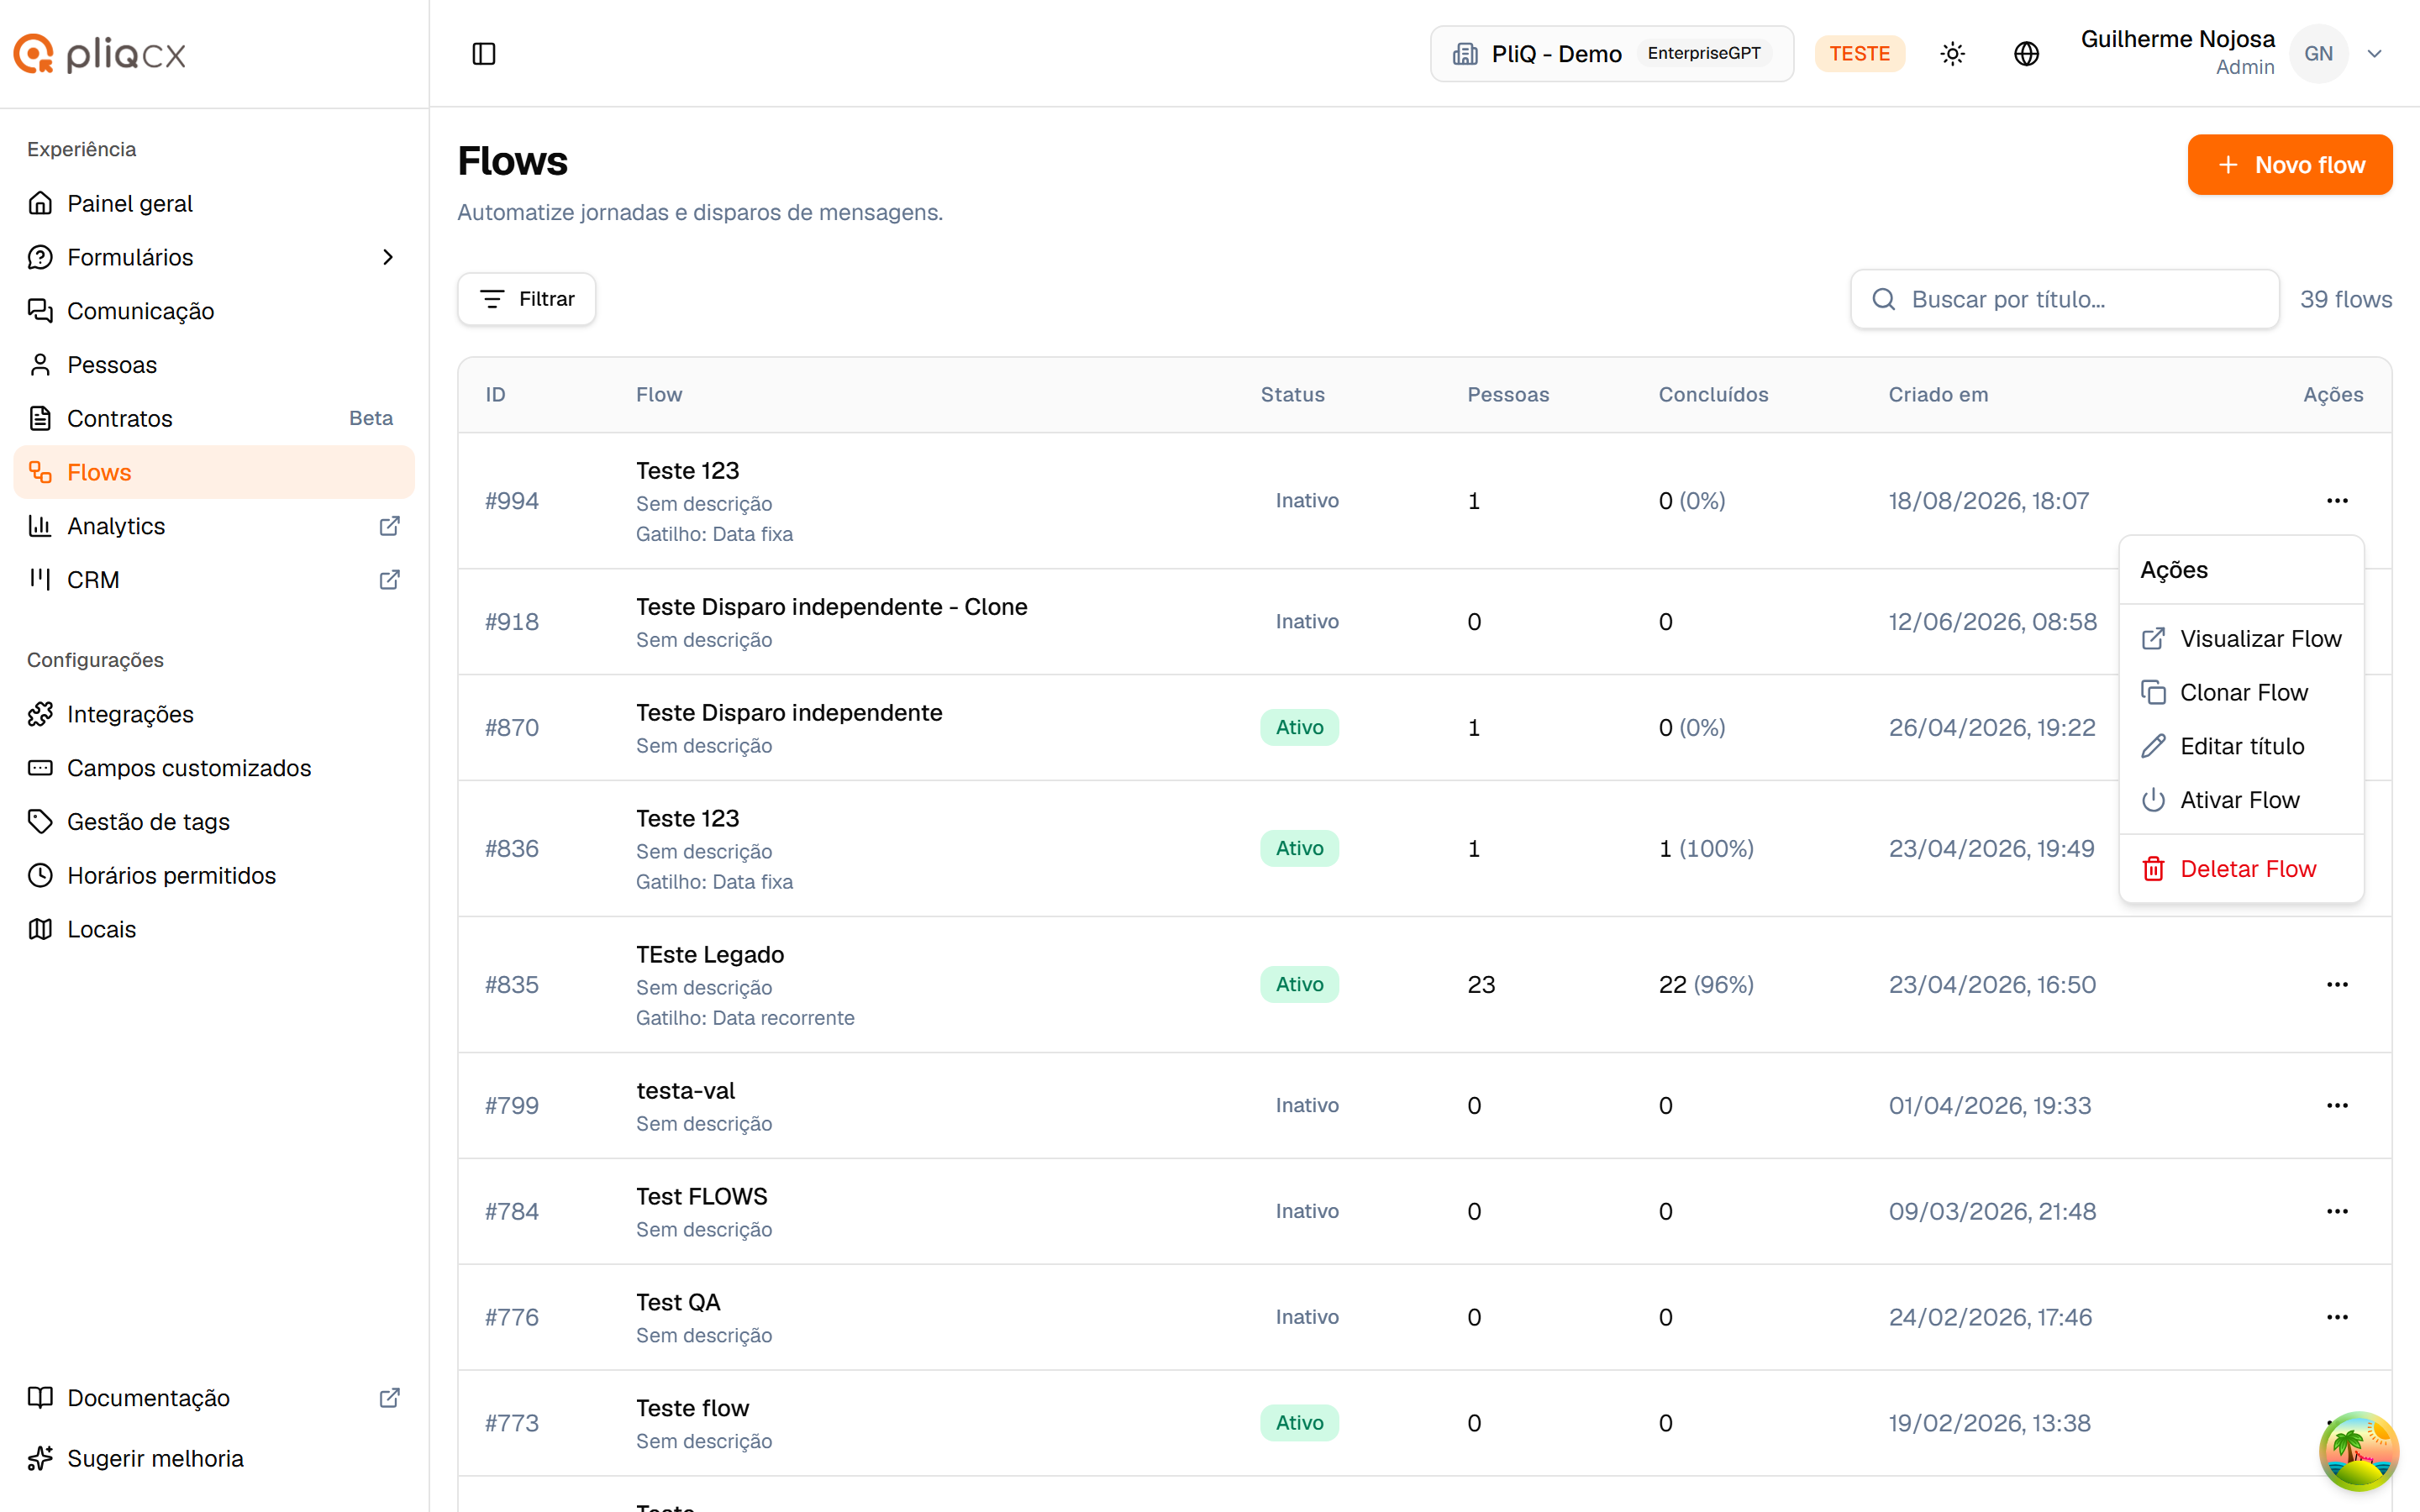The width and height of the screenshot is (2420, 1512).
Task: Click the TESTE environment badge
Action: pos(1859,54)
